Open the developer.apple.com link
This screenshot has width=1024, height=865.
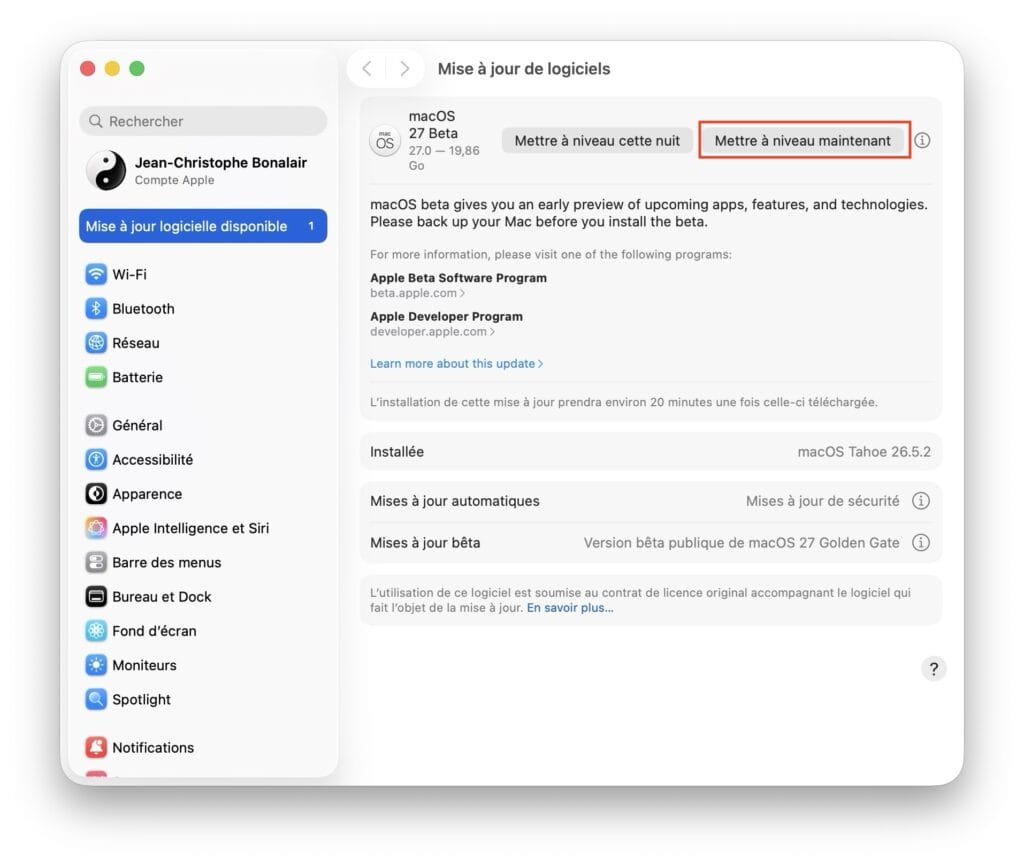coord(432,332)
